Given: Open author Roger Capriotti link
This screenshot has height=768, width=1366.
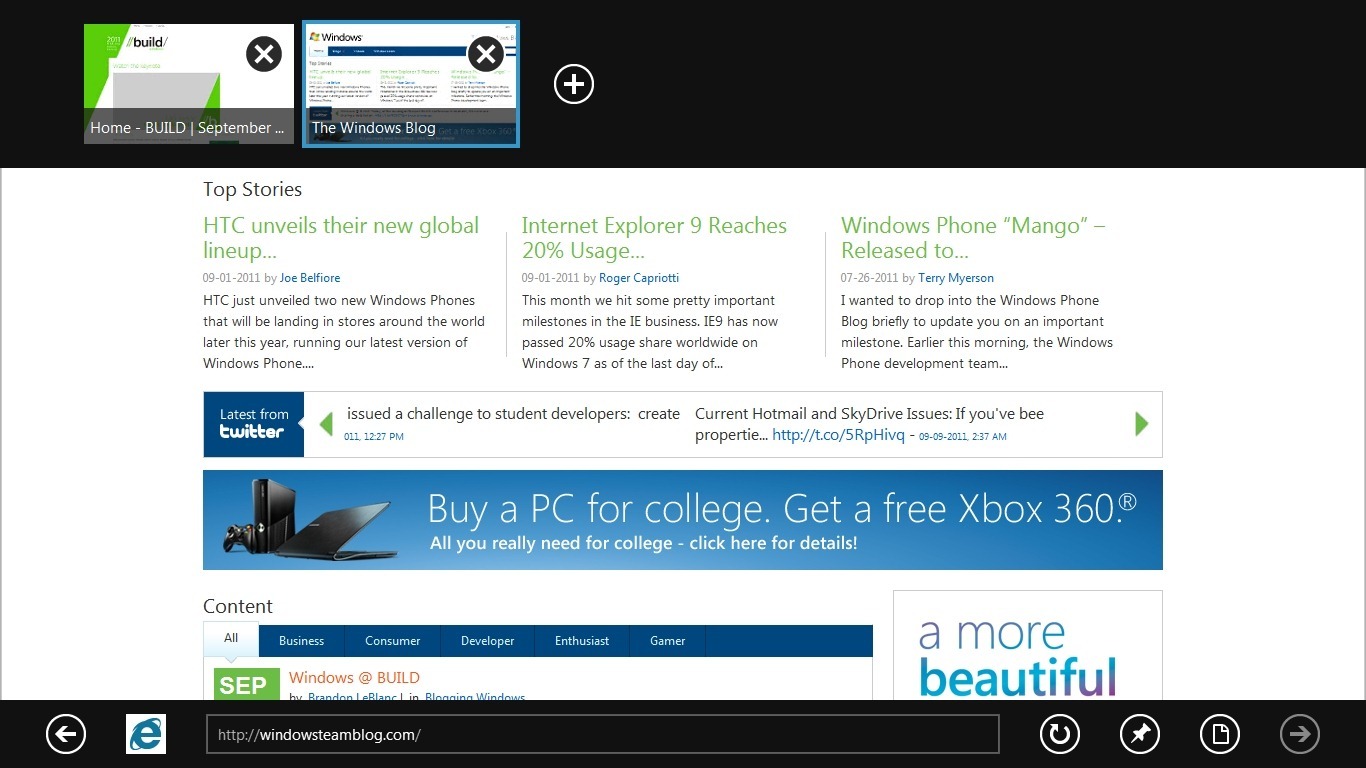Looking at the screenshot, I should pos(639,278).
